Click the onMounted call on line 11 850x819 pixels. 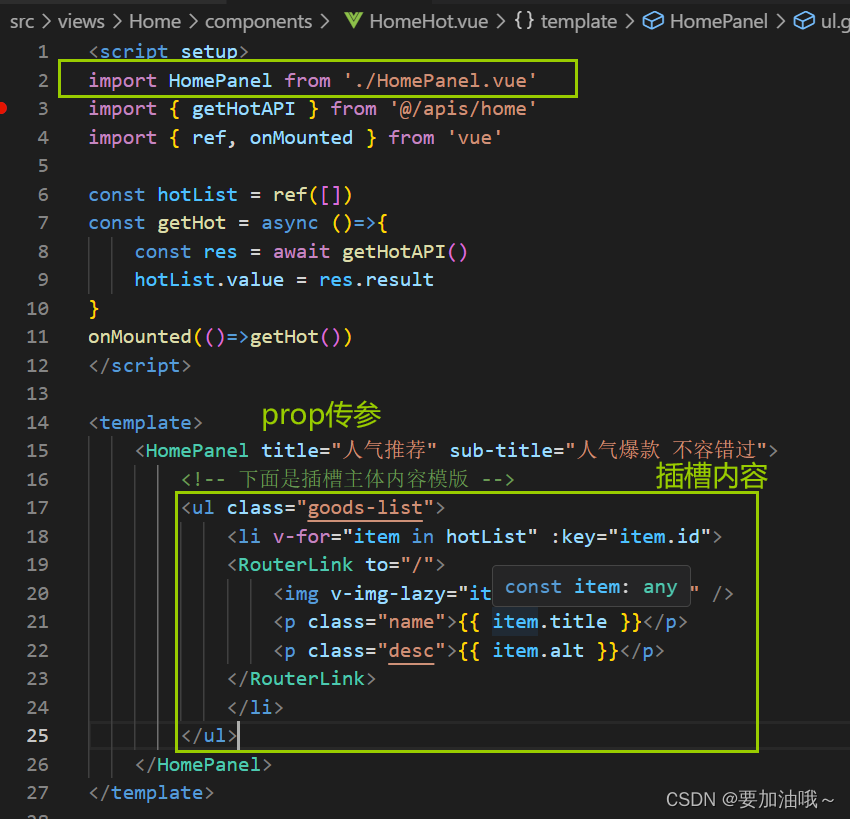[x=140, y=337]
